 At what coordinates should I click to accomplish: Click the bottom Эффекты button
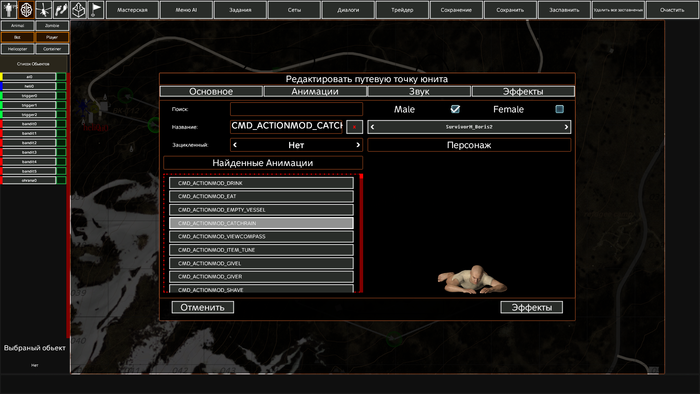531,307
